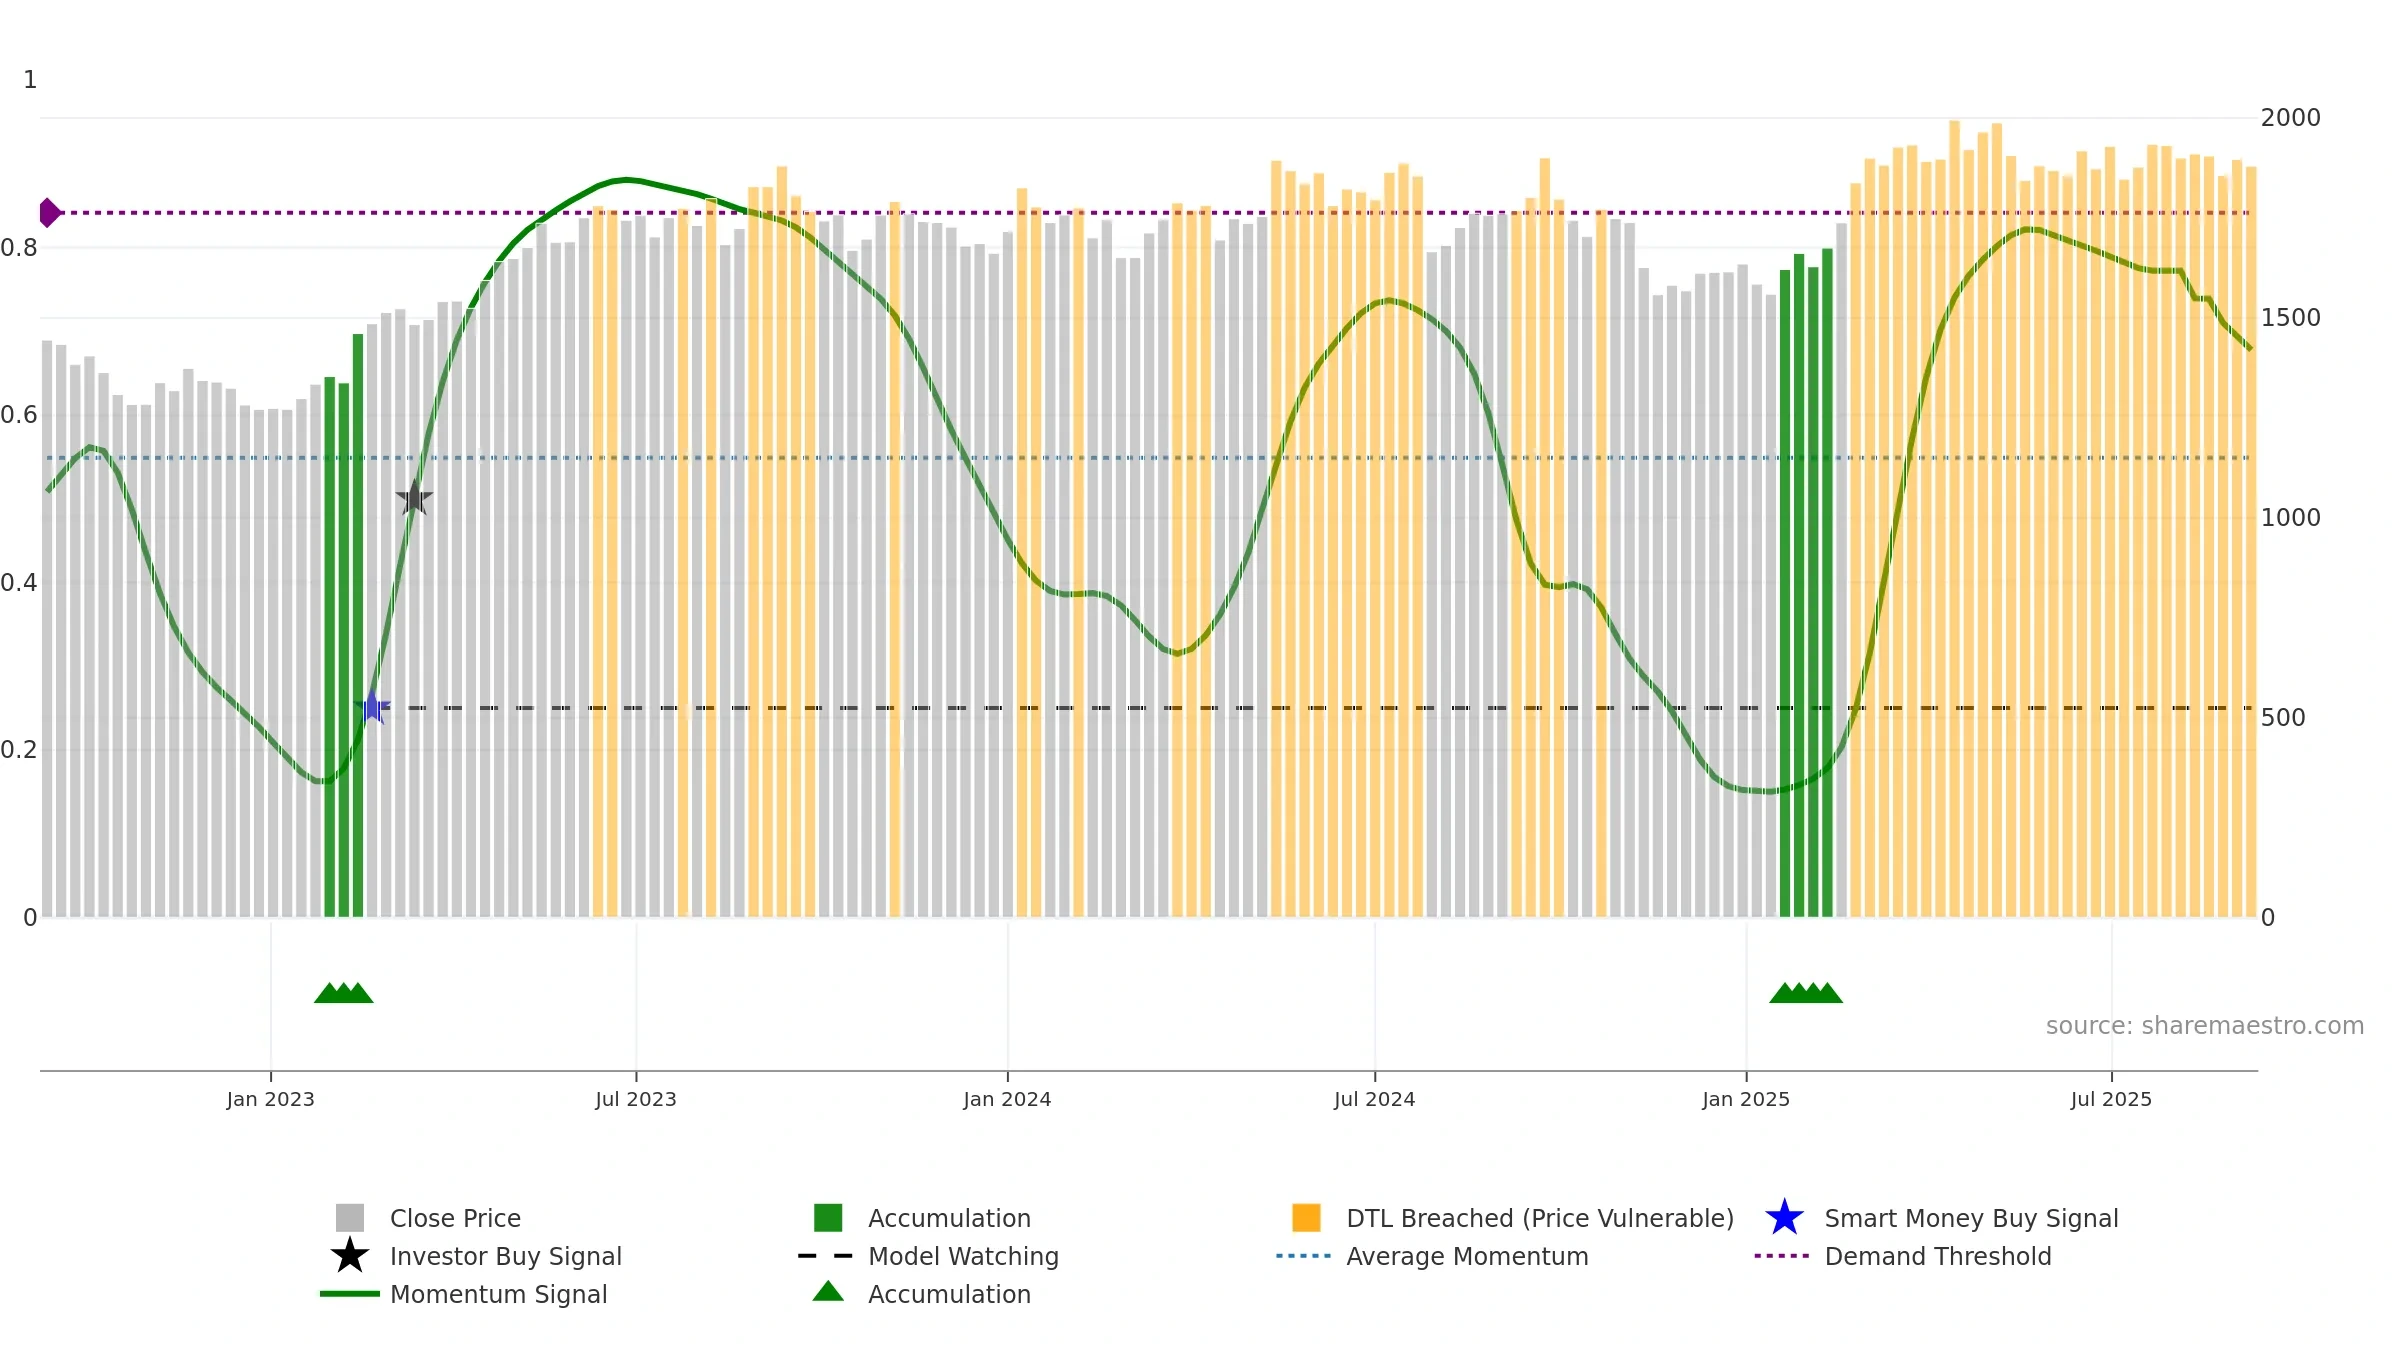Toggle the Close Price legend entry
Screen dimensions: 2400x1350
pos(428,1218)
